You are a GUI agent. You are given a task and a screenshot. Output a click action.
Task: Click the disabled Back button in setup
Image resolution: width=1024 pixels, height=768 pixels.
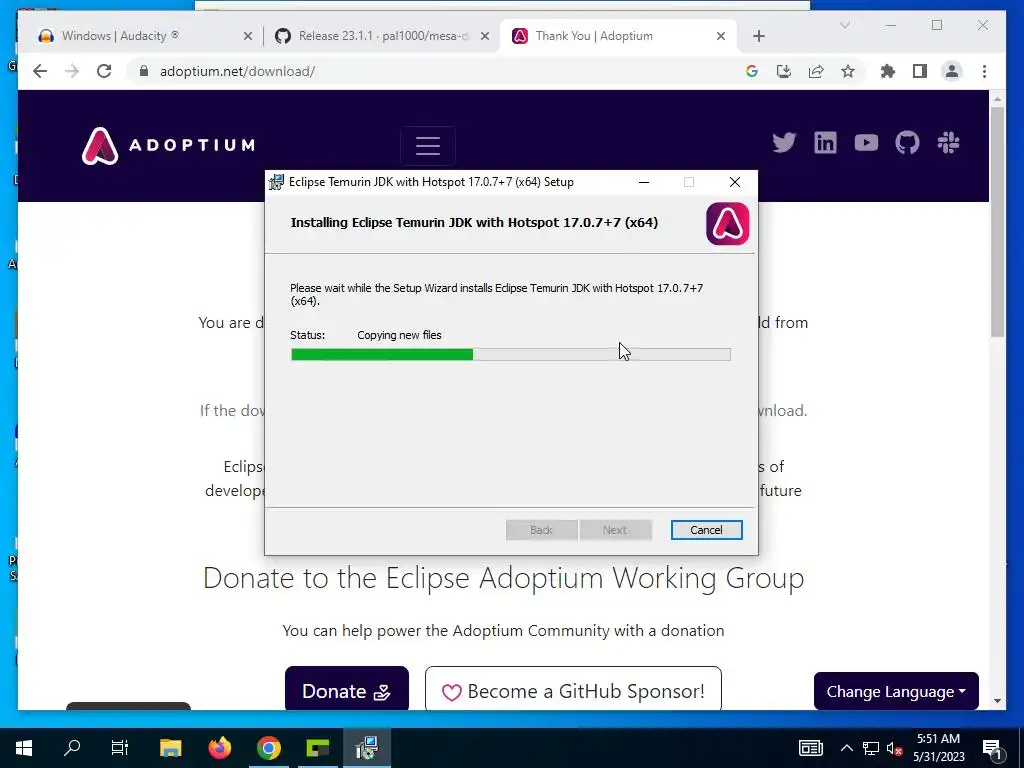(x=541, y=530)
